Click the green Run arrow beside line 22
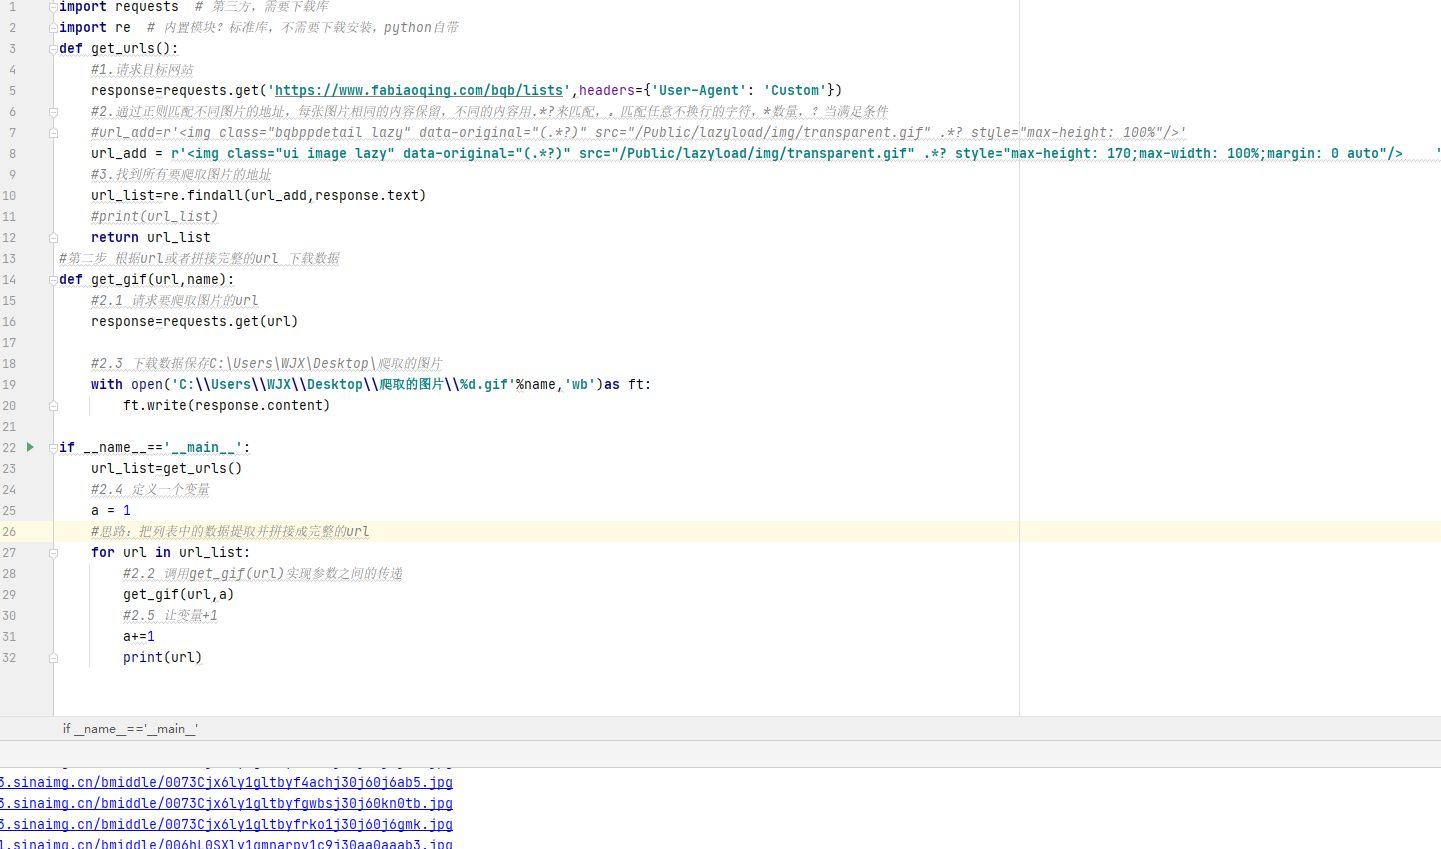Viewport: 1441px width, 849px height. pos(30,447)
